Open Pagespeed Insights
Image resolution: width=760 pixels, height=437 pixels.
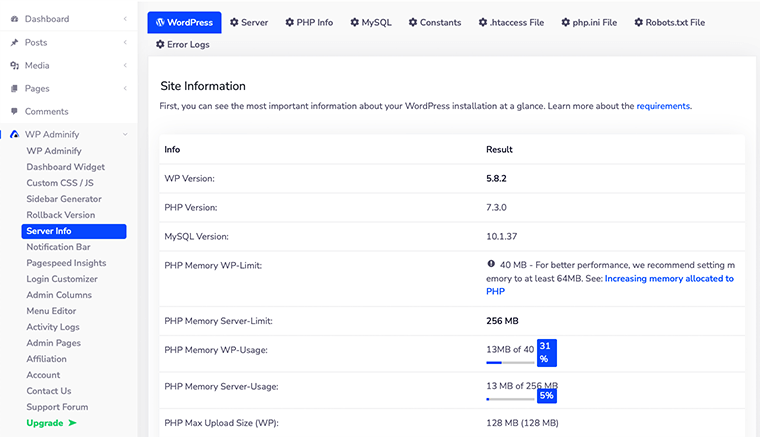(x=66, y=263)
